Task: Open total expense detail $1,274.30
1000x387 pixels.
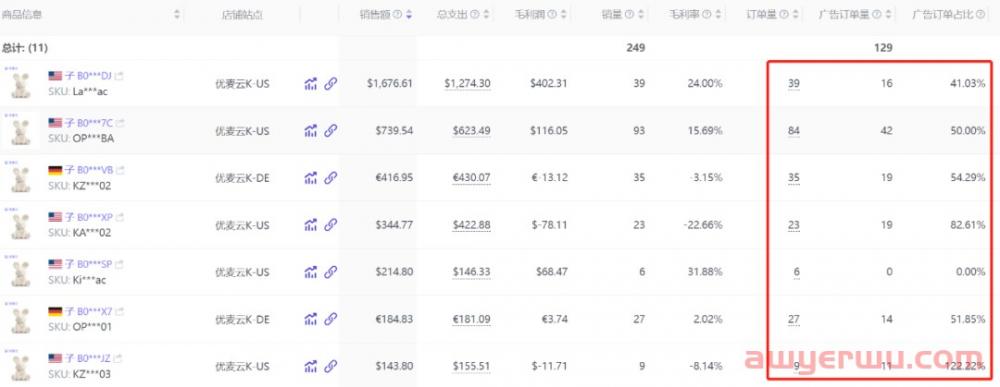Action: point(467,84)
